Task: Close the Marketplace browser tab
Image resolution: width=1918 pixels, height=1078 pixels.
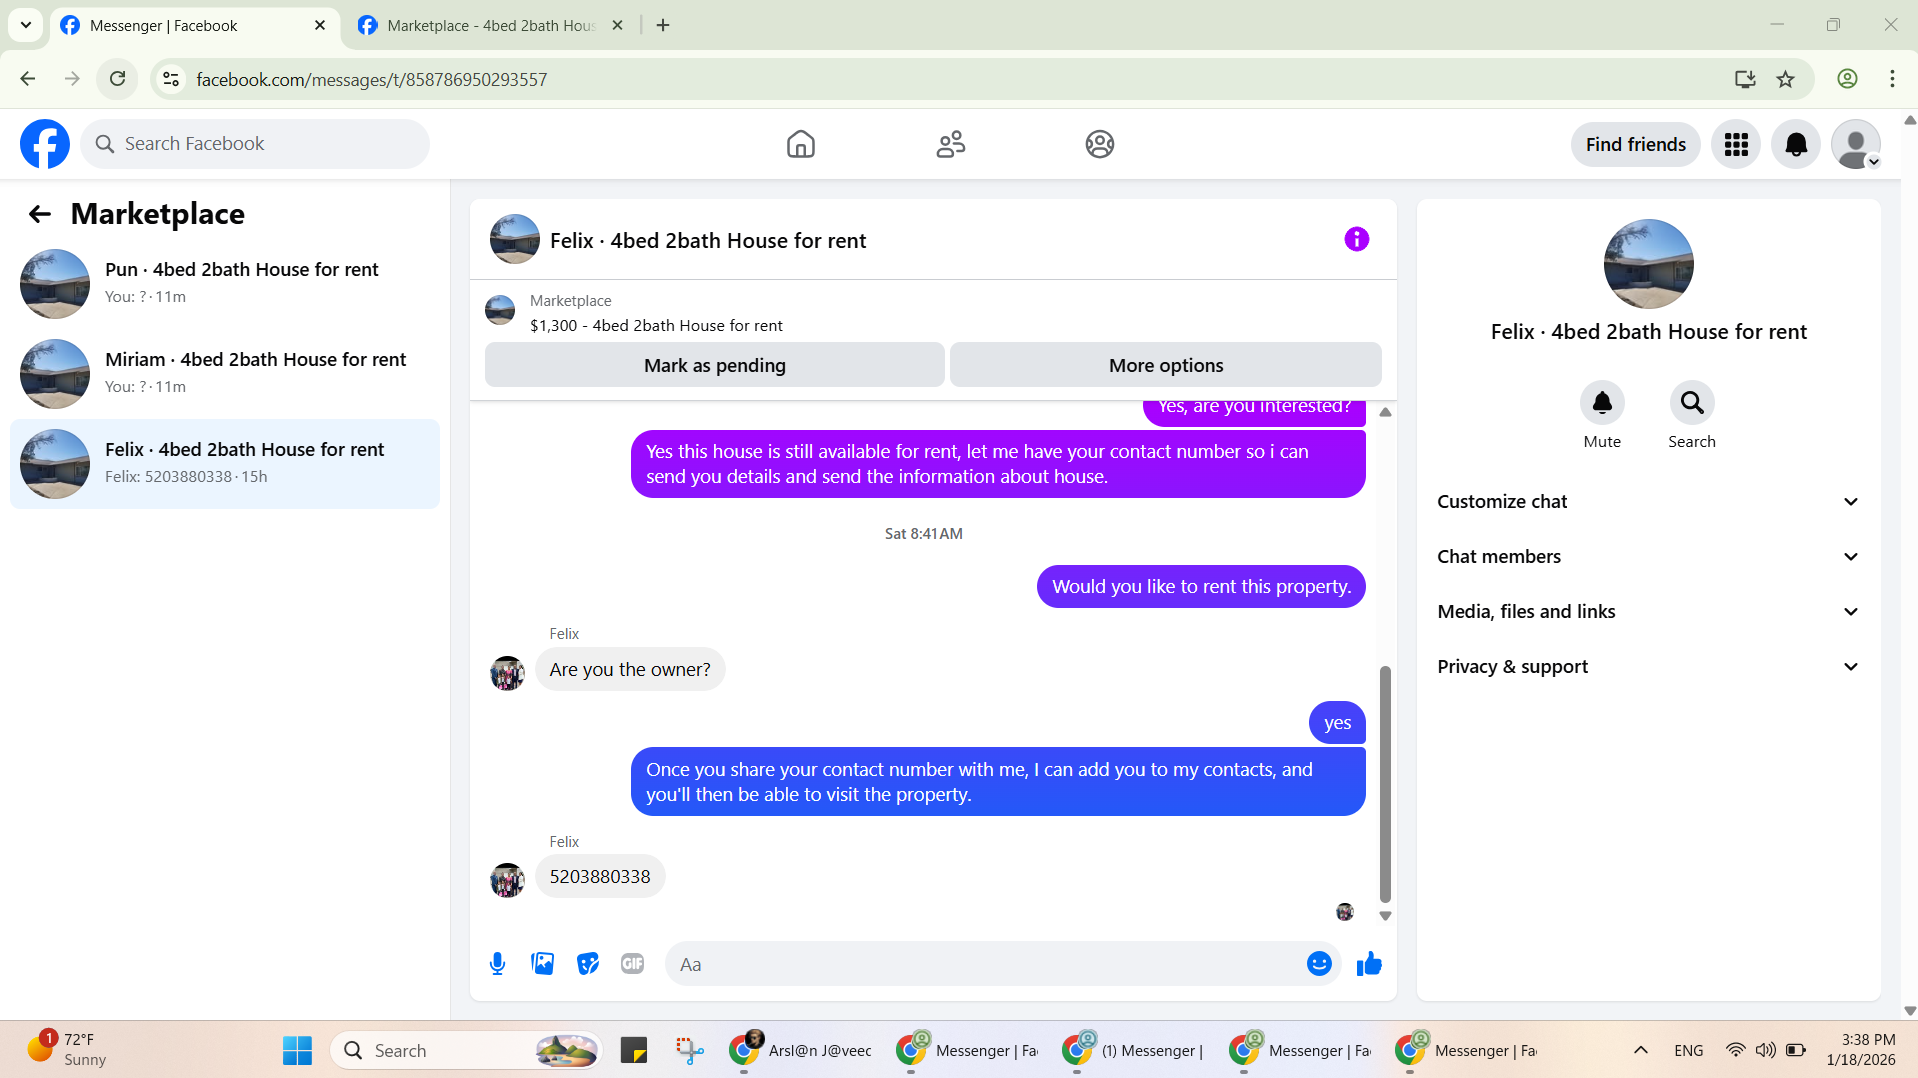Action: click(617, 25)
